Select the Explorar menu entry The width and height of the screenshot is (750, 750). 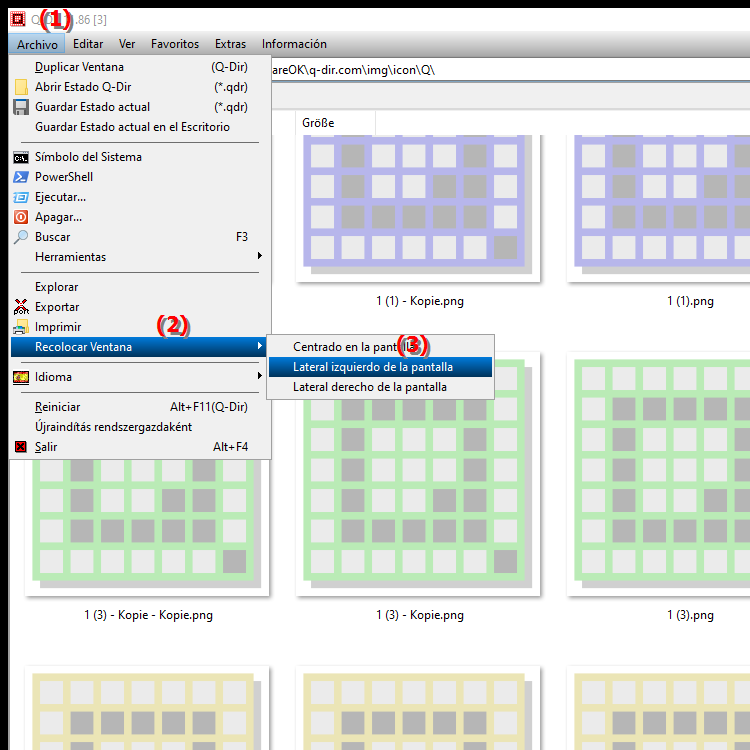[x=141, y=287]
